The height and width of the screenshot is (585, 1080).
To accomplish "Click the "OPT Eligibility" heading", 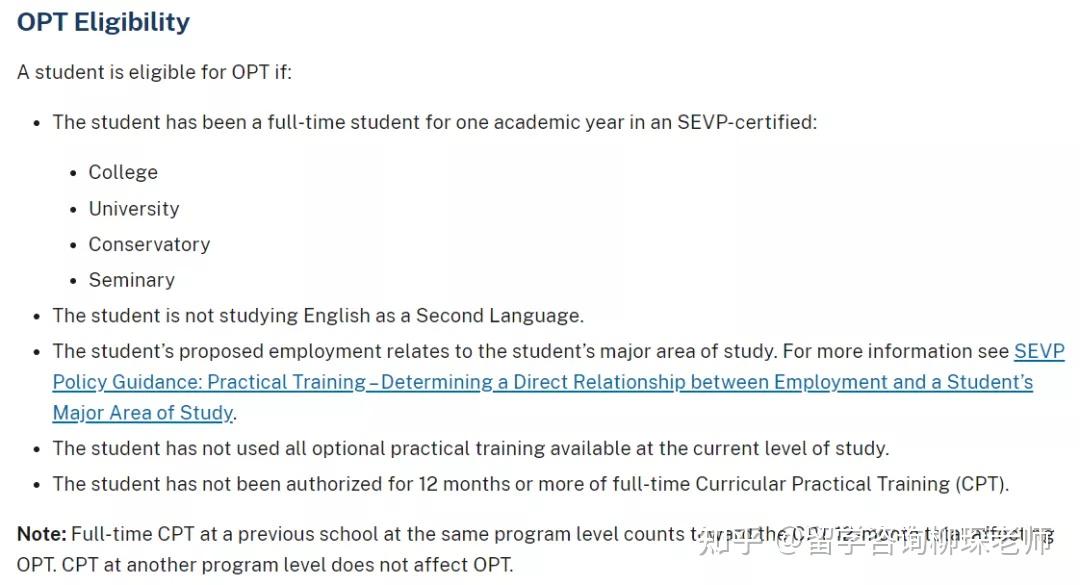I will coord(103,22).
